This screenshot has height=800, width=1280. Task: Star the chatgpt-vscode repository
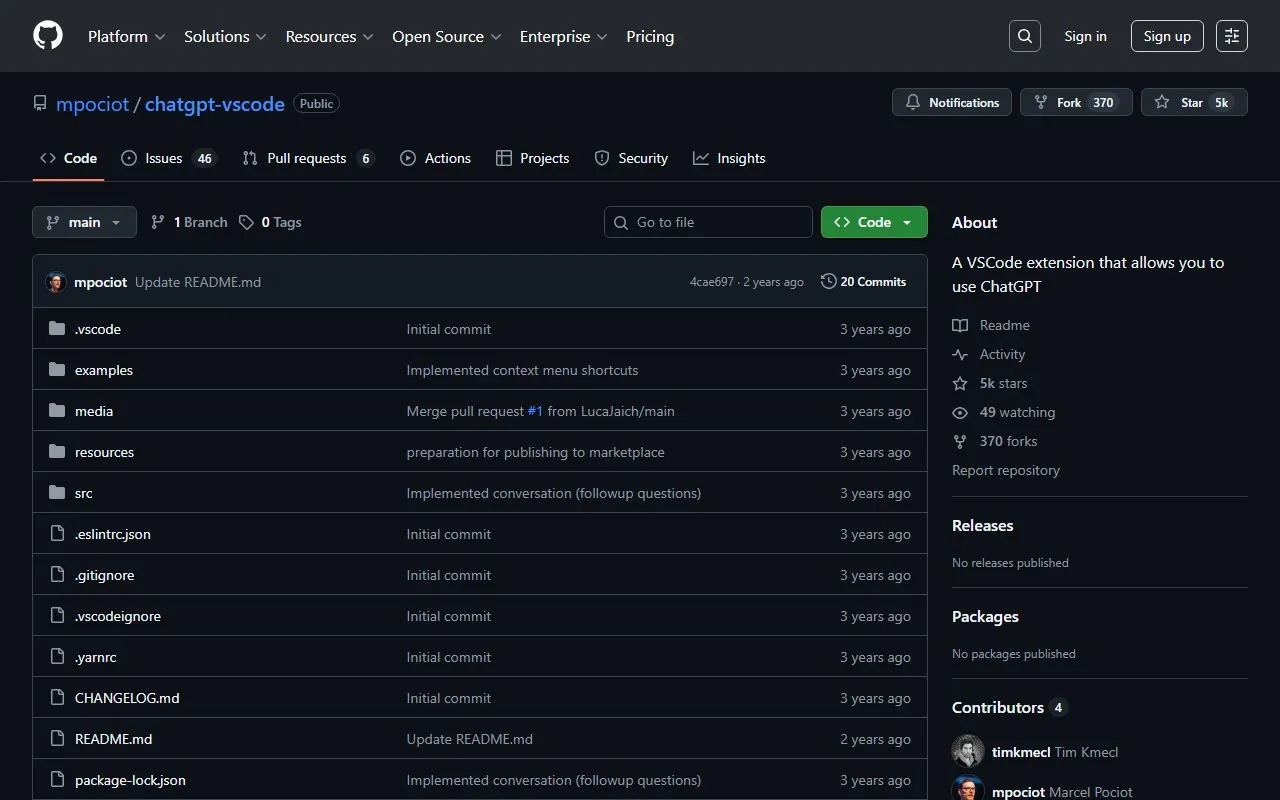[1180, 103]
